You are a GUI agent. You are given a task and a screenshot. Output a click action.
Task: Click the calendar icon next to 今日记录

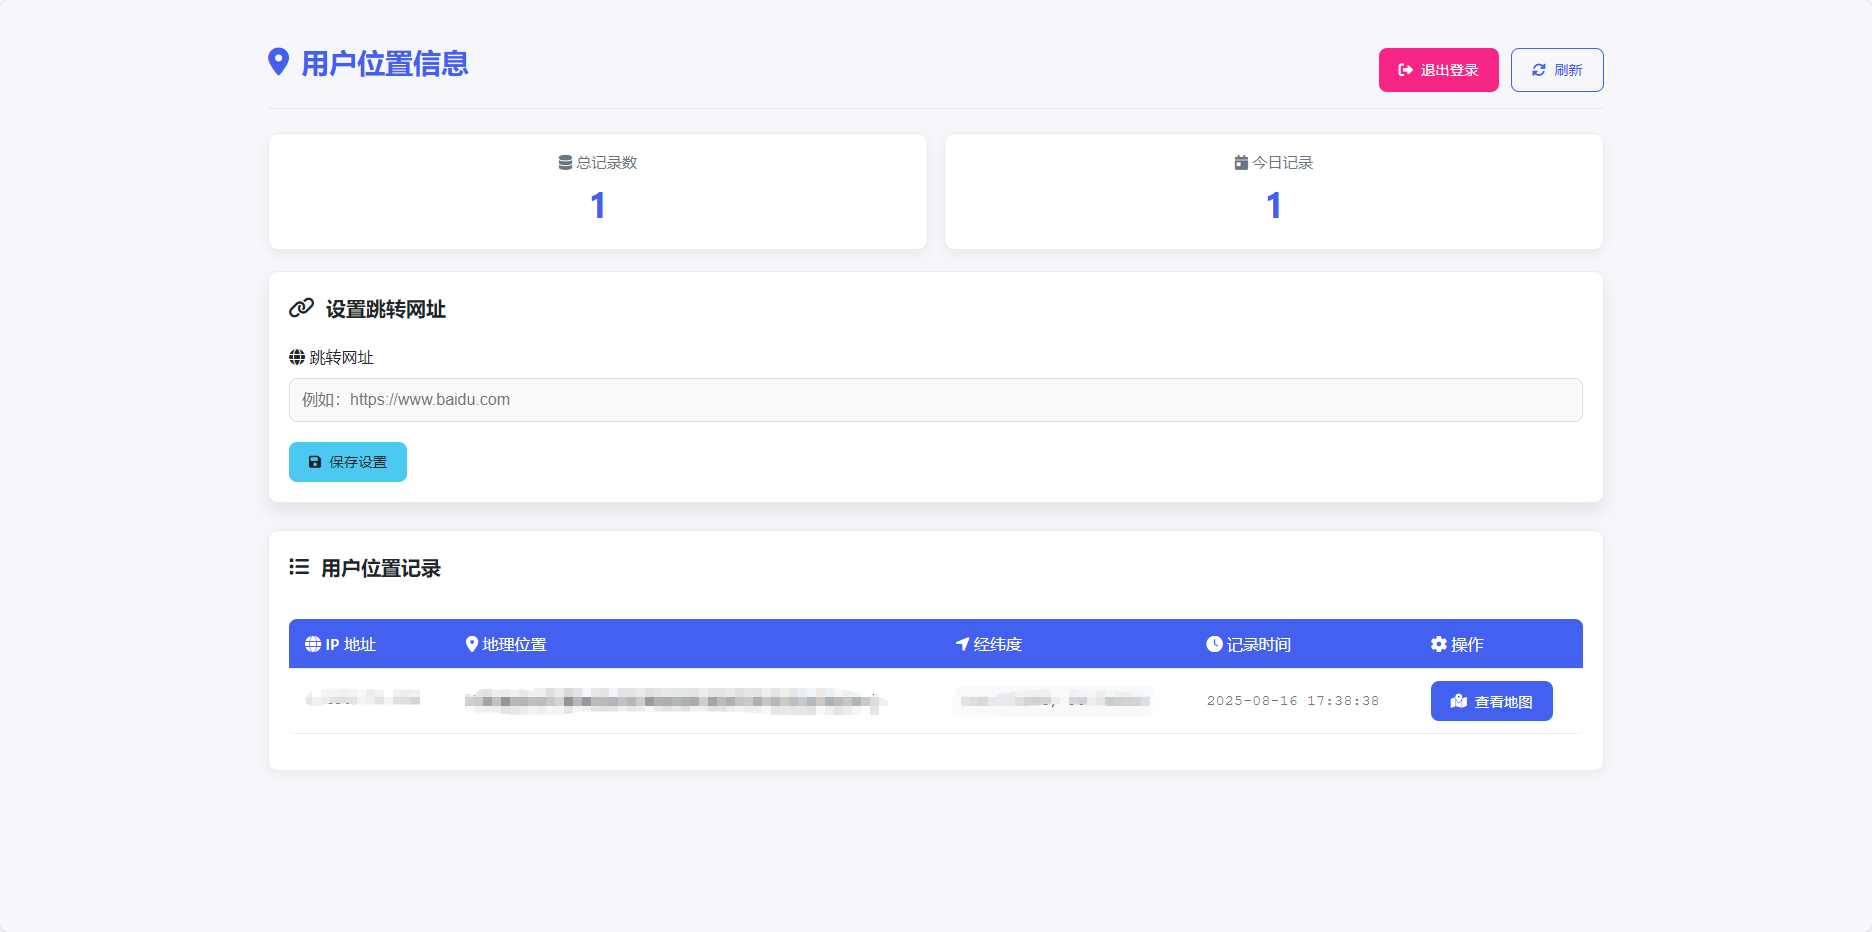click(1241, 163)
